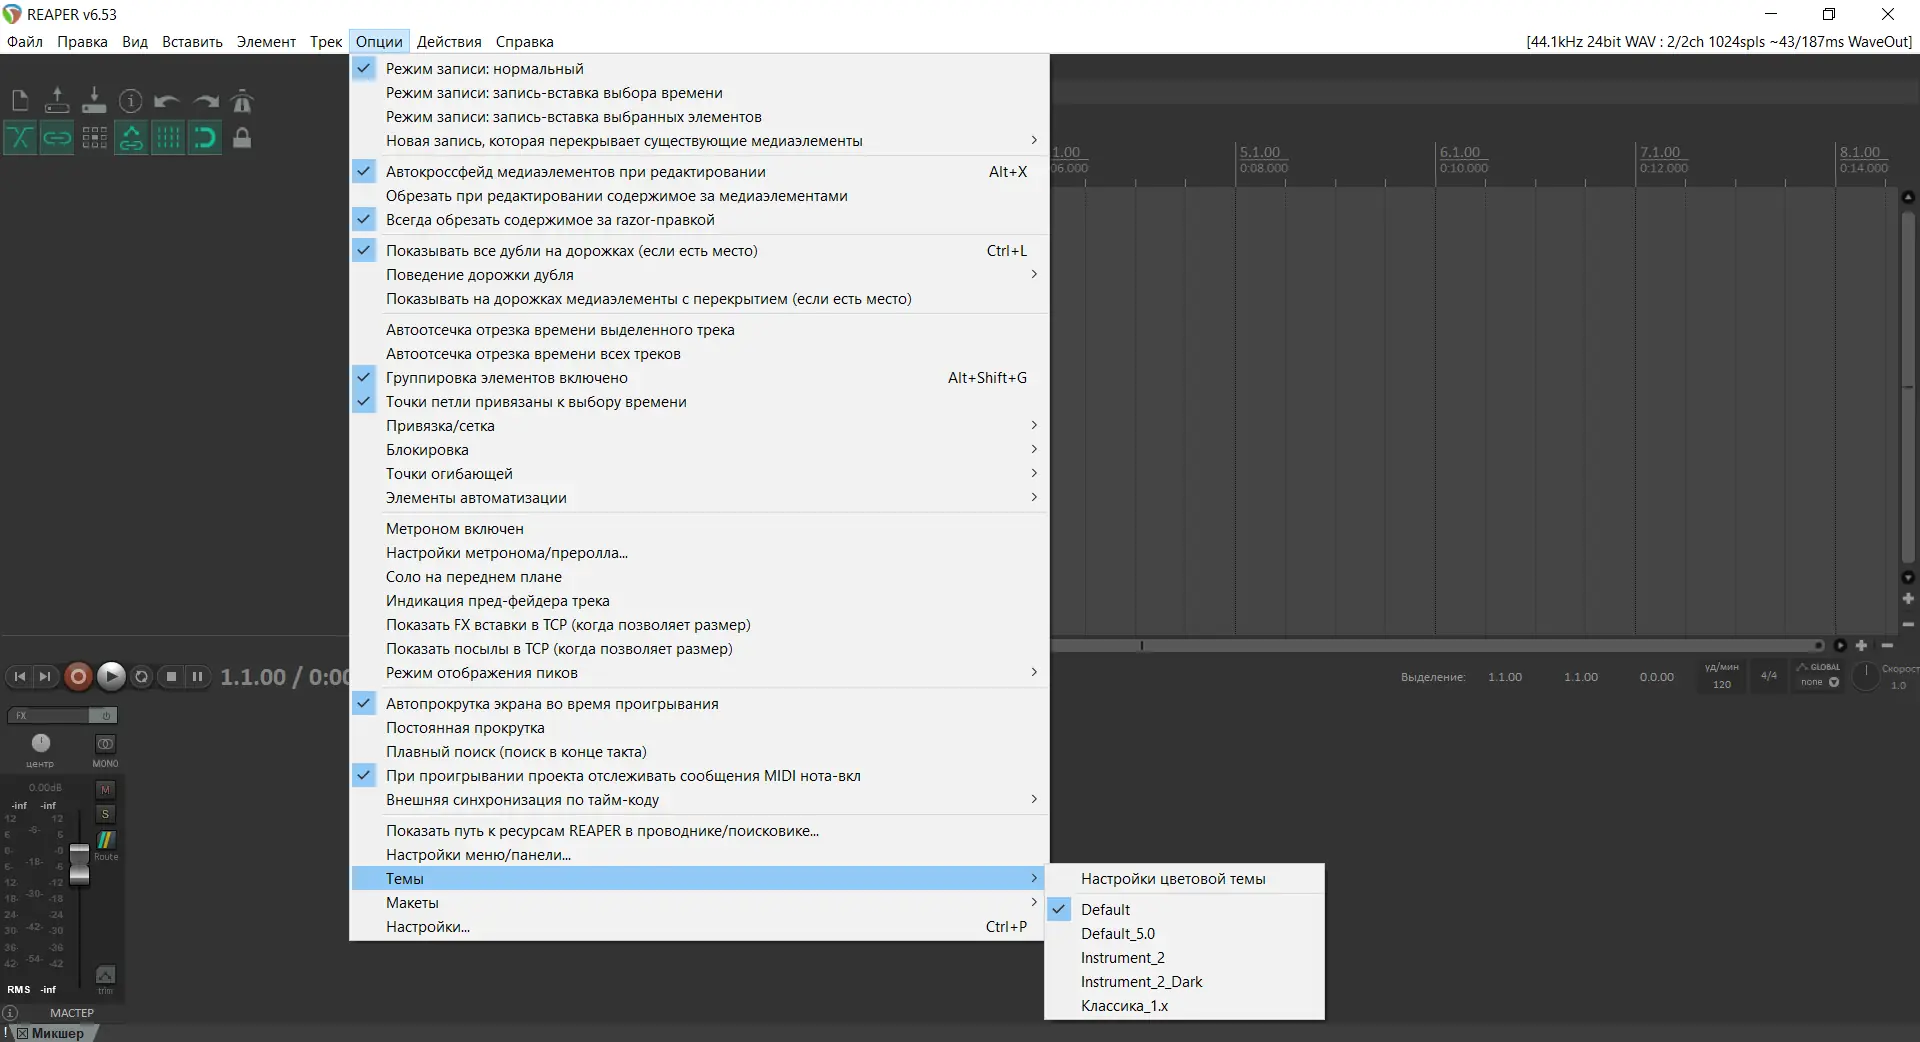The image size is (1920, 1042).
Task: Solo the master track with S
Action: [x=105, y=814]
